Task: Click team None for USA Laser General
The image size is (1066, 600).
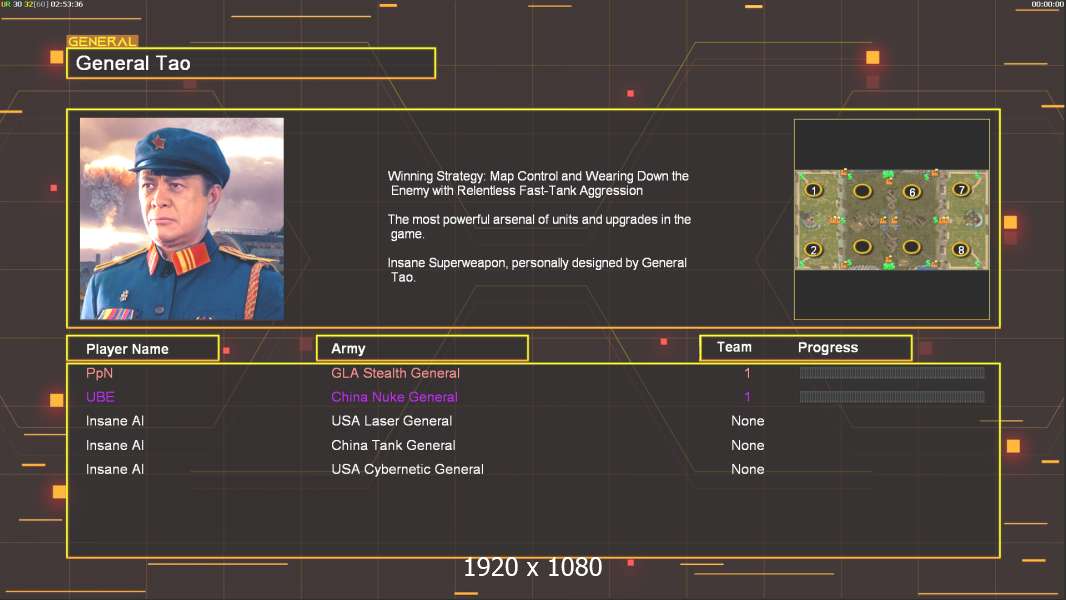Action: pos(748,421)
